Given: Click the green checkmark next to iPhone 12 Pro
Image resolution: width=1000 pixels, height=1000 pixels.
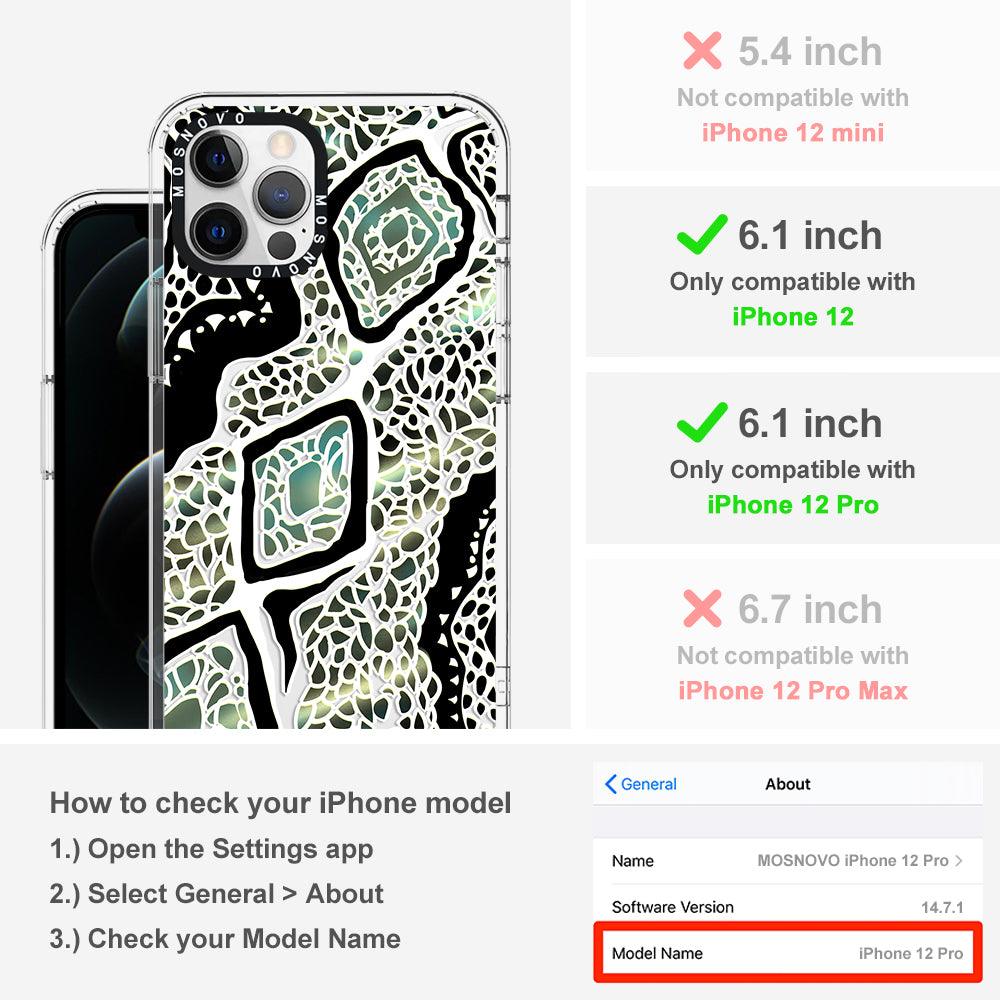Looking at the screenshot, I should (702, 422).
